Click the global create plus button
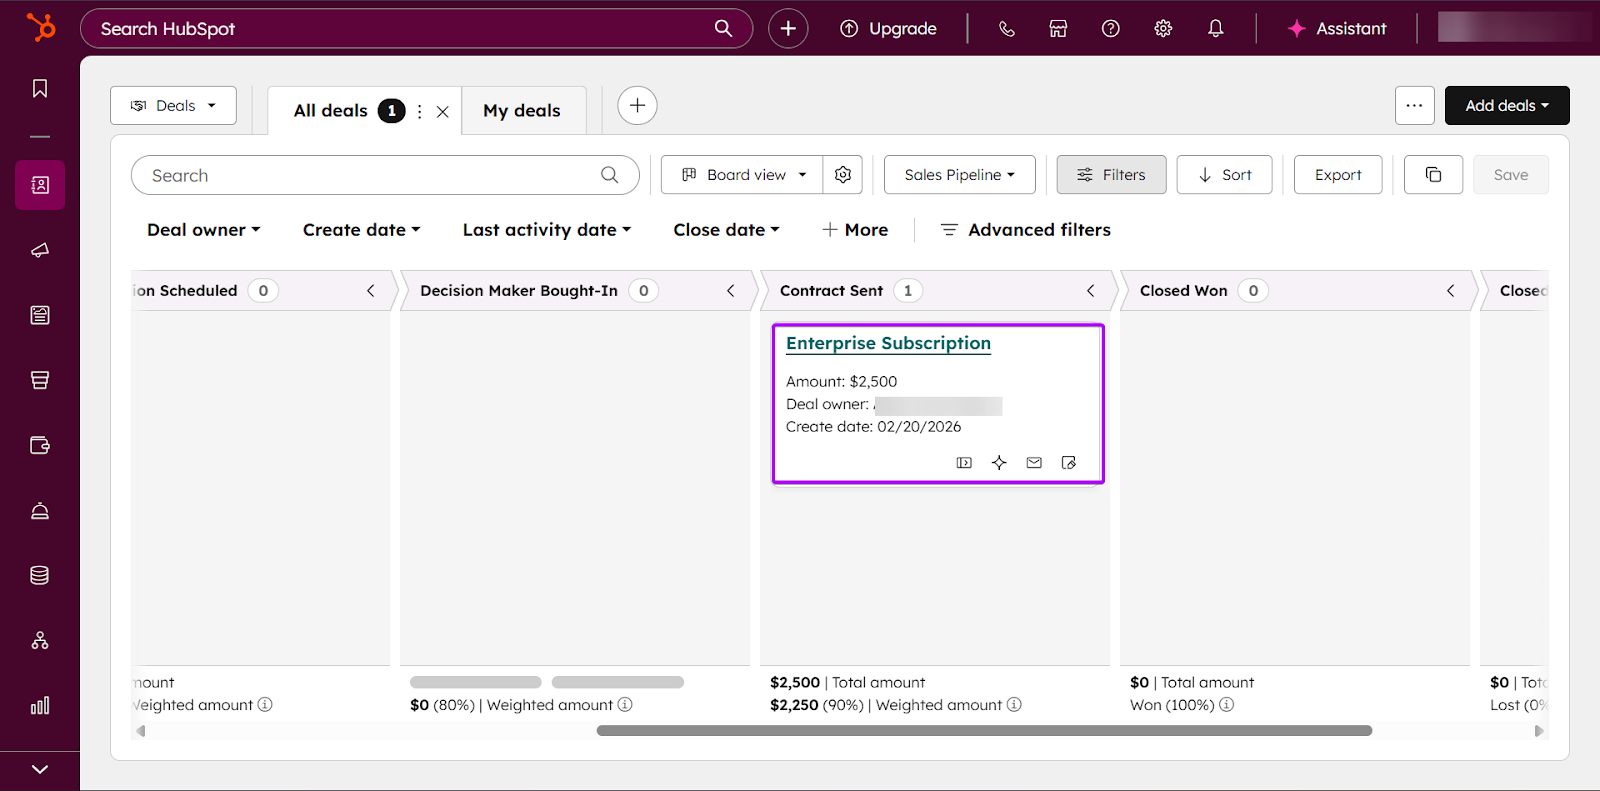 tap(788, 28)
